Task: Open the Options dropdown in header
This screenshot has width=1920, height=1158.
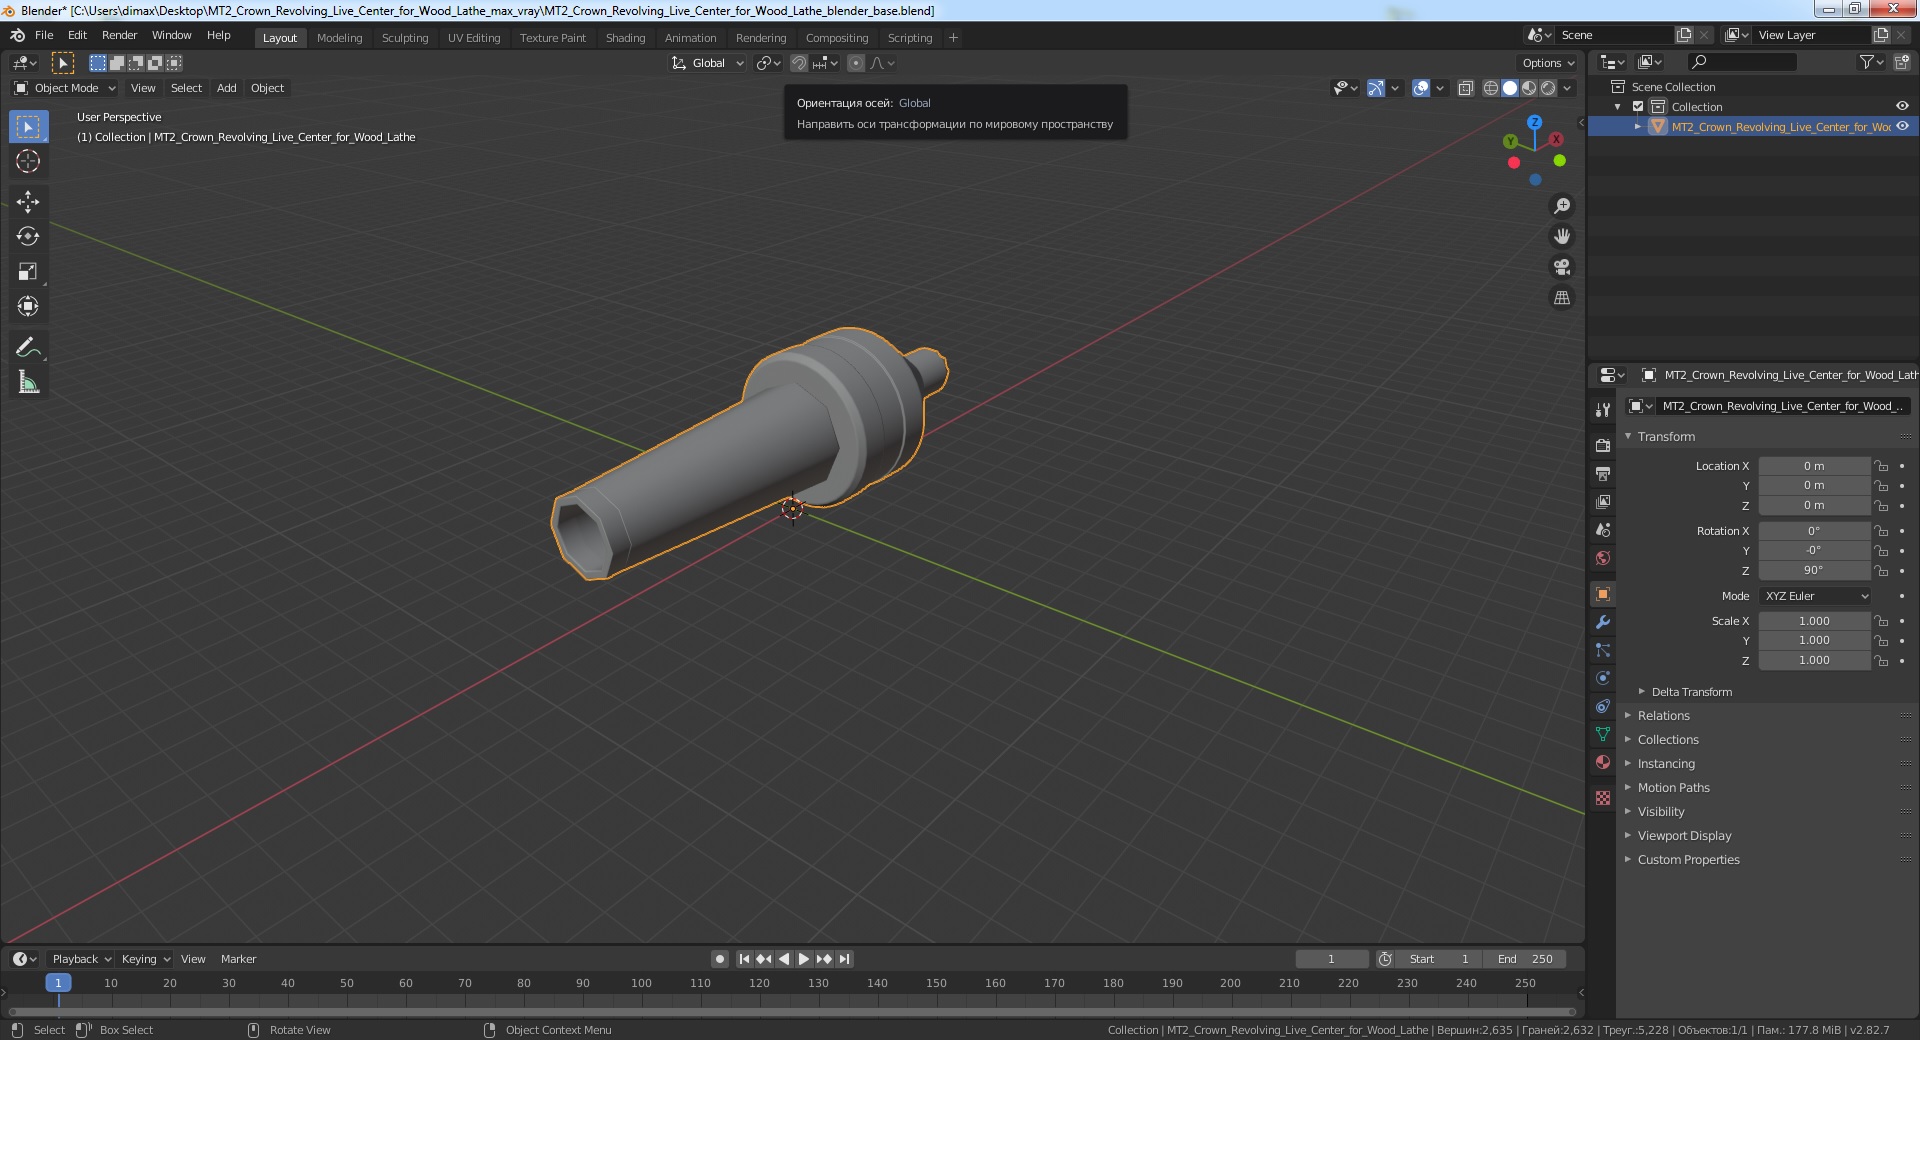Action: 1549,63
